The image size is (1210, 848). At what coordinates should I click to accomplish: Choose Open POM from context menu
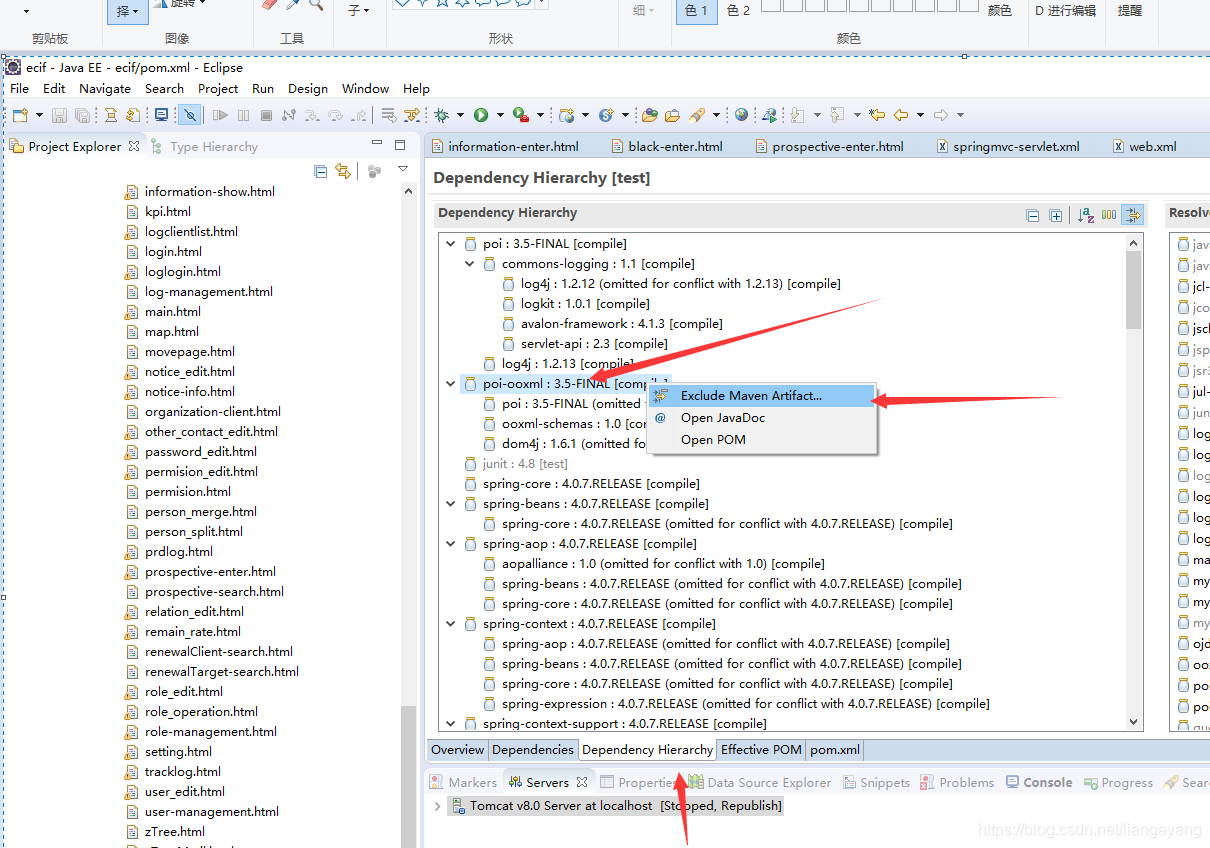761,440
